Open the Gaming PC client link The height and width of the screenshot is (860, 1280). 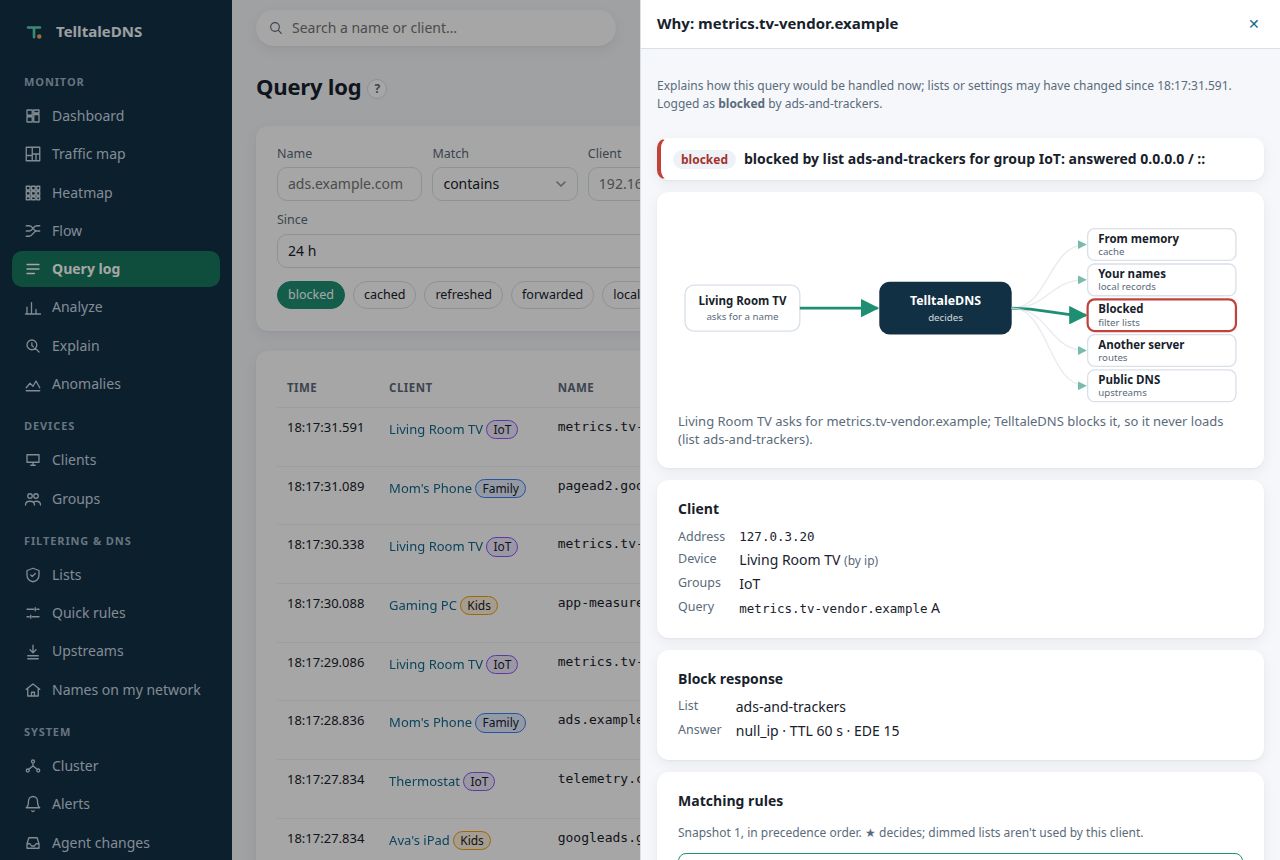(423, 606)
